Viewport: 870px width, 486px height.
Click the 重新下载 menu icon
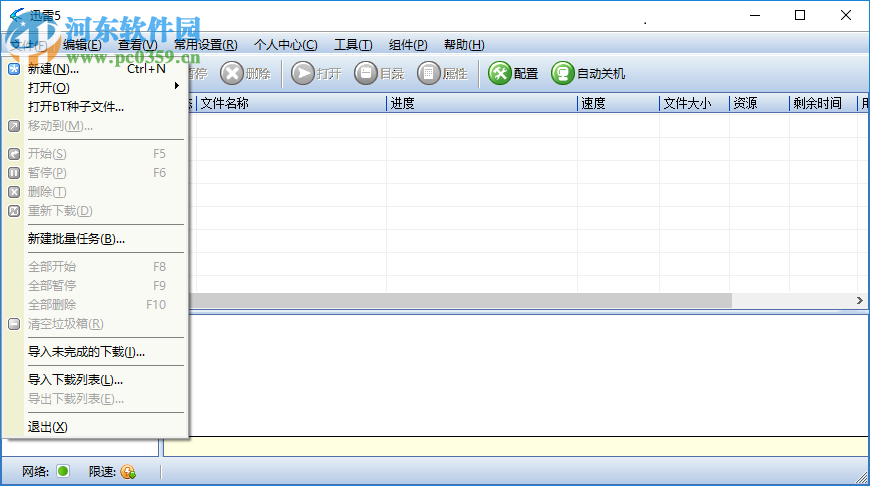tap(14, 211)
